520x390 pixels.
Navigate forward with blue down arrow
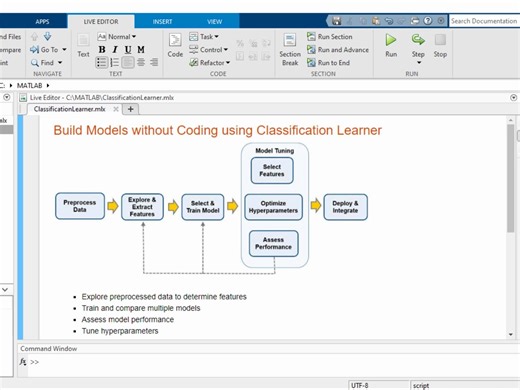(48, 37)
